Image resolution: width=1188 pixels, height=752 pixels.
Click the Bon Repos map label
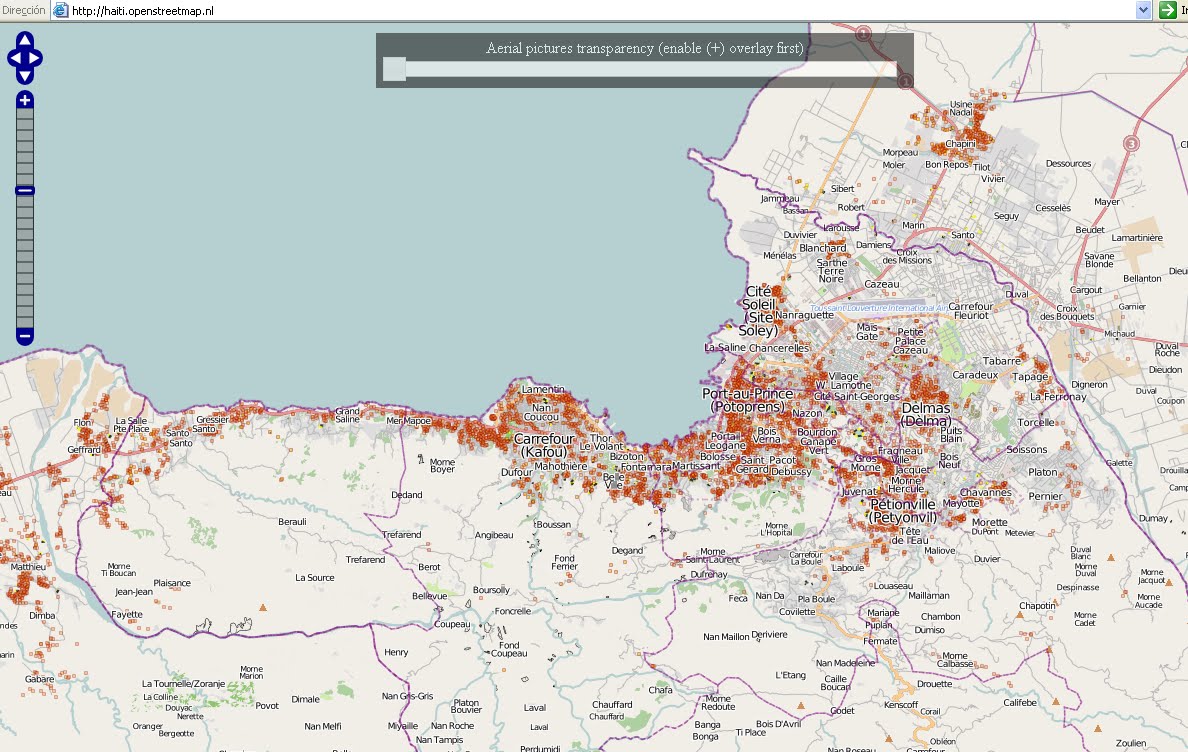coord(946,164)
